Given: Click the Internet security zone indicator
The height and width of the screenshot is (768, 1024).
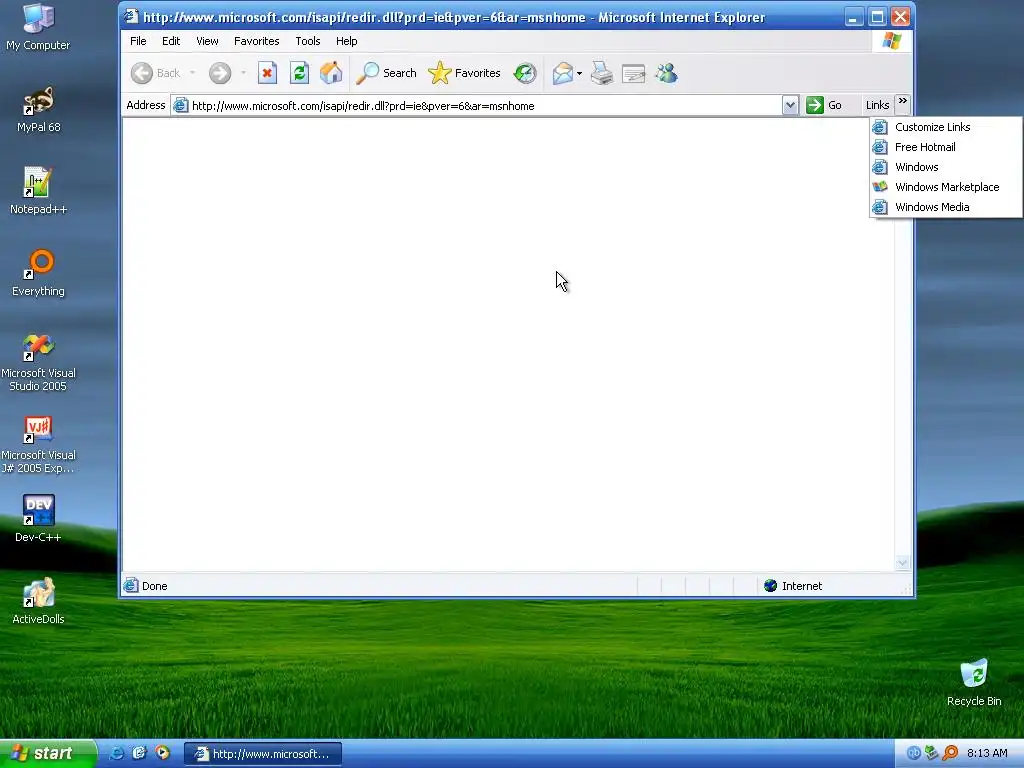Looking at the screenshot, I should pyautogui.click(x=793, y=586).
